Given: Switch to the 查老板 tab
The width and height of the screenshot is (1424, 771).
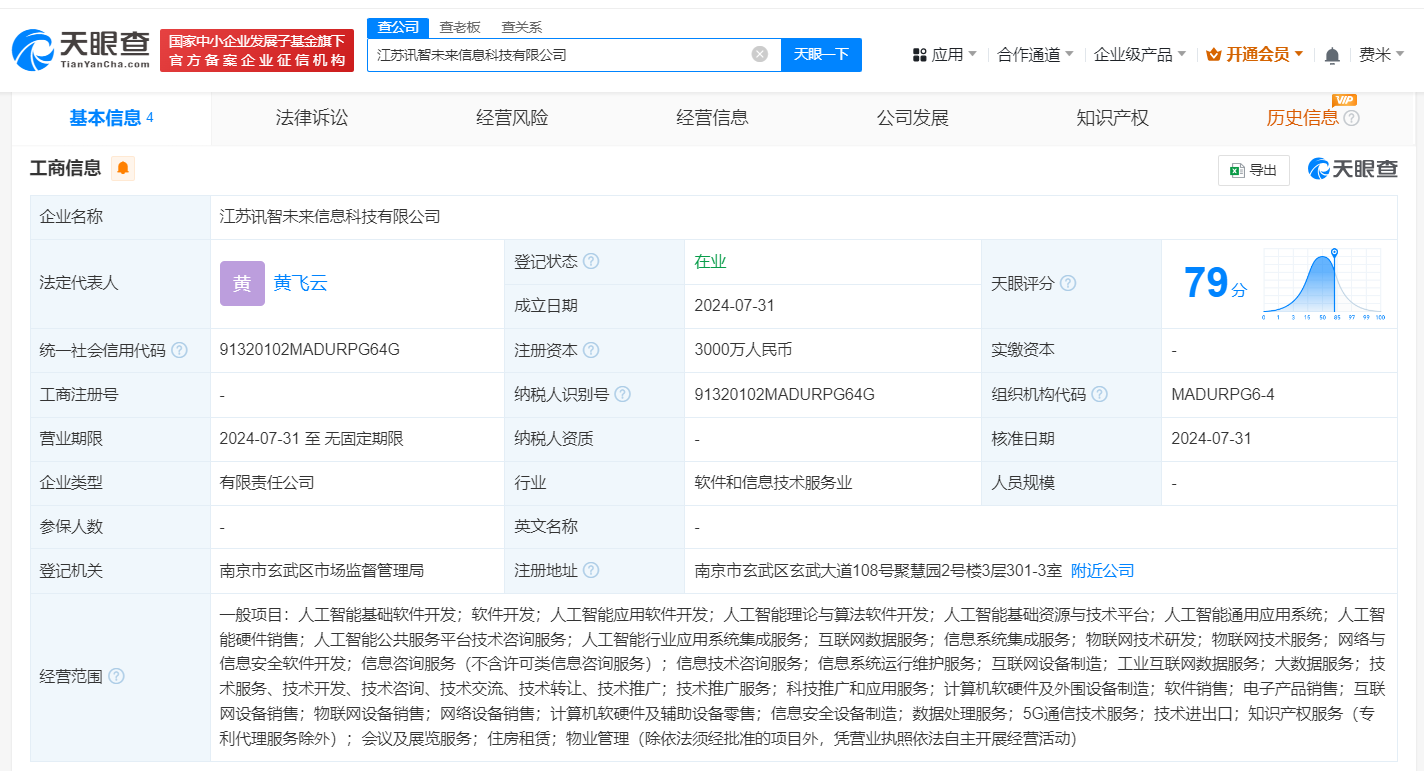Looking at the screenshot, I should 462,27.
